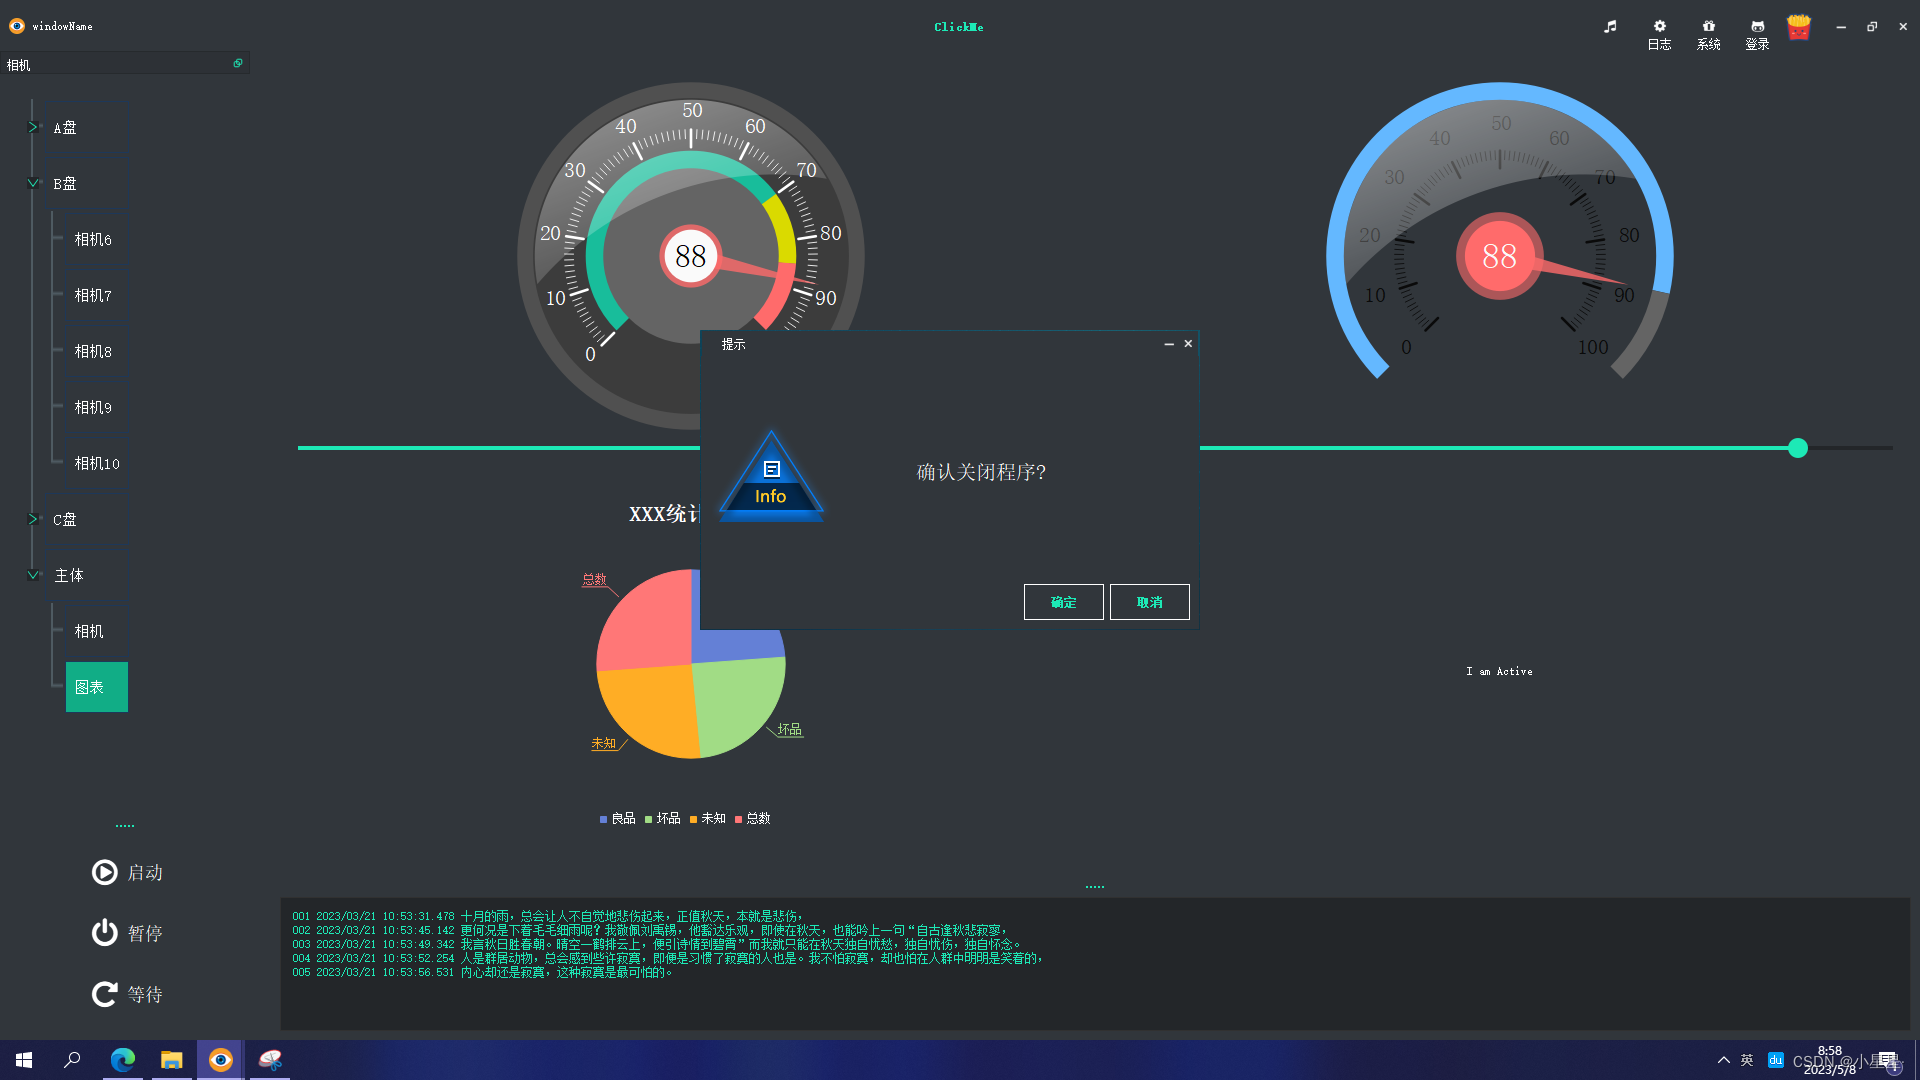Viewport: 1920px width, 1080px height.
Task: Click the power icon next to 暂停
Action: (104, 932)
